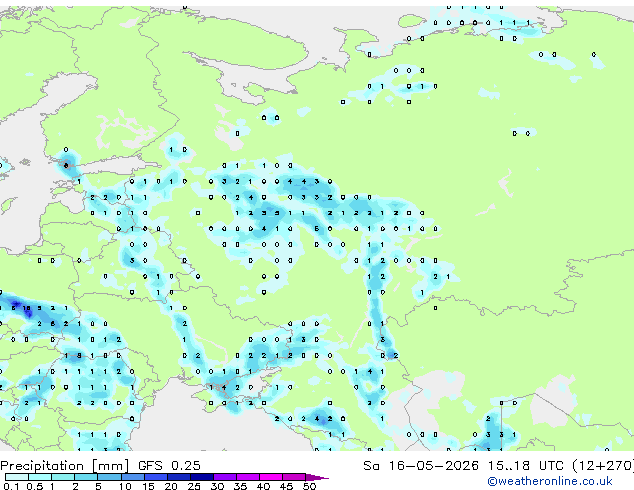
Task: Click the 40–45 mm magenta legend swatch
Action: [x=271, y=477]
